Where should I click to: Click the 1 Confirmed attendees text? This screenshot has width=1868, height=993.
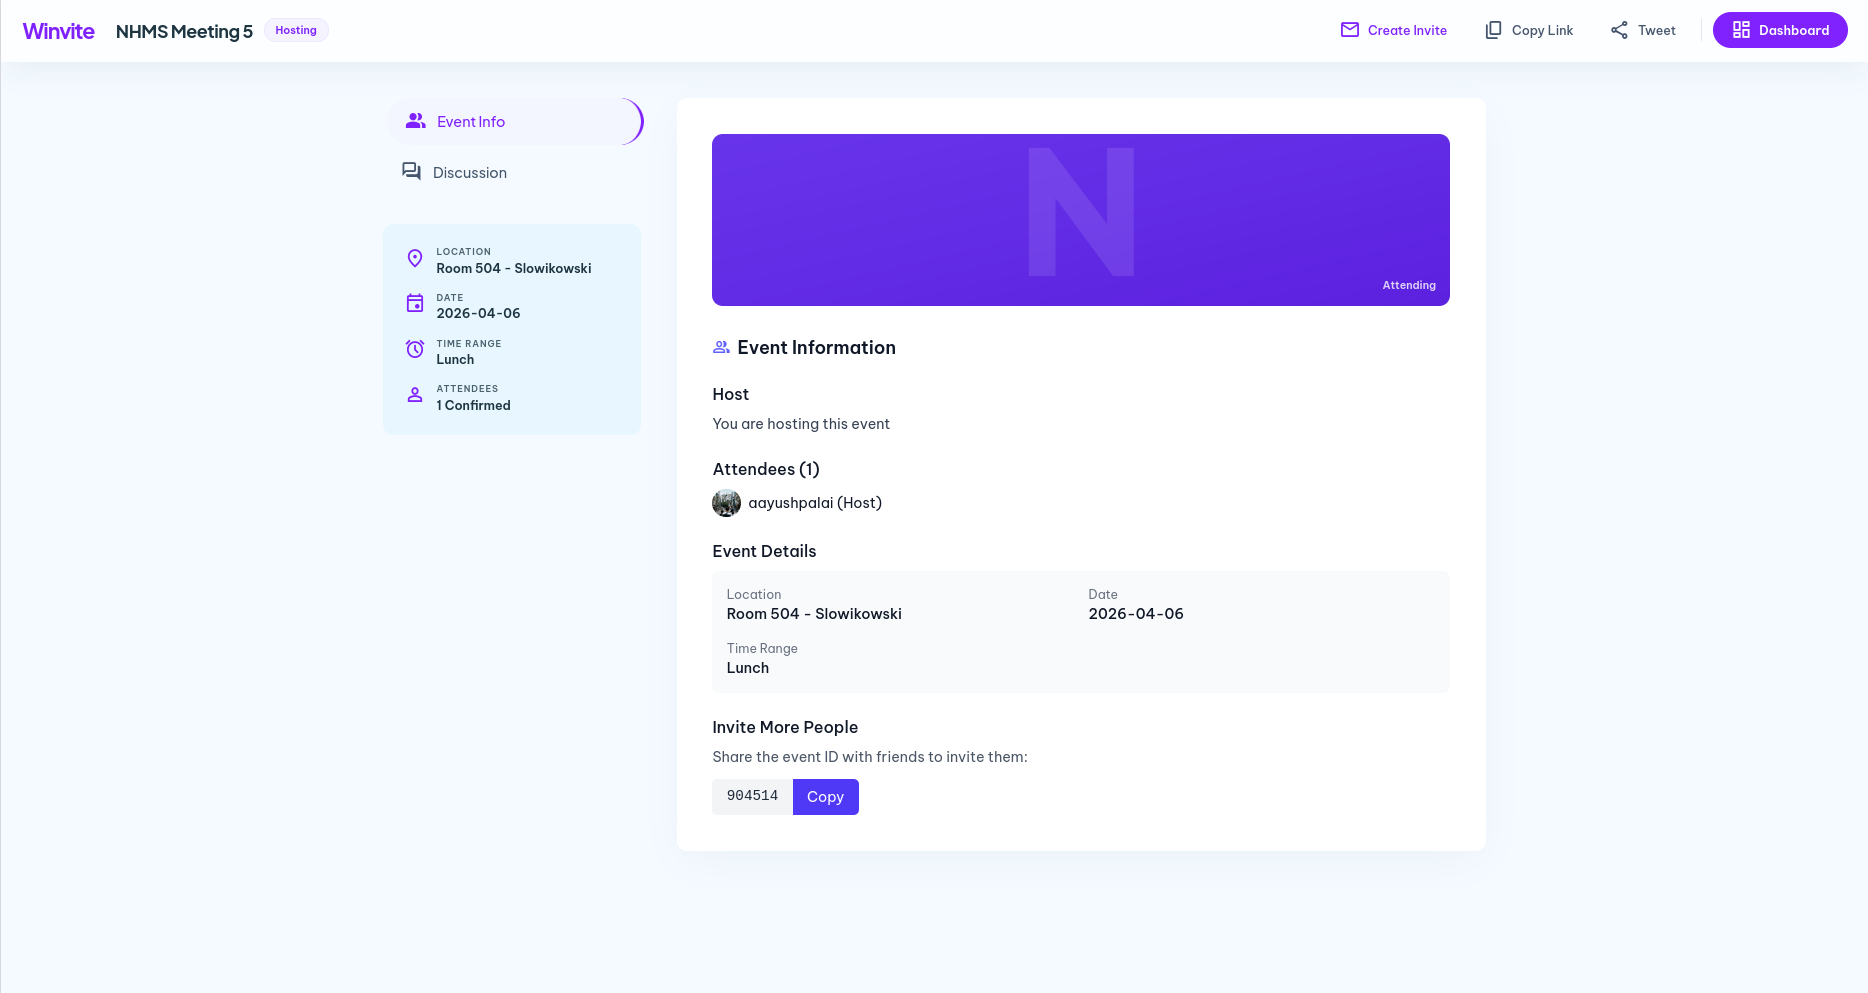click(473, 405)
